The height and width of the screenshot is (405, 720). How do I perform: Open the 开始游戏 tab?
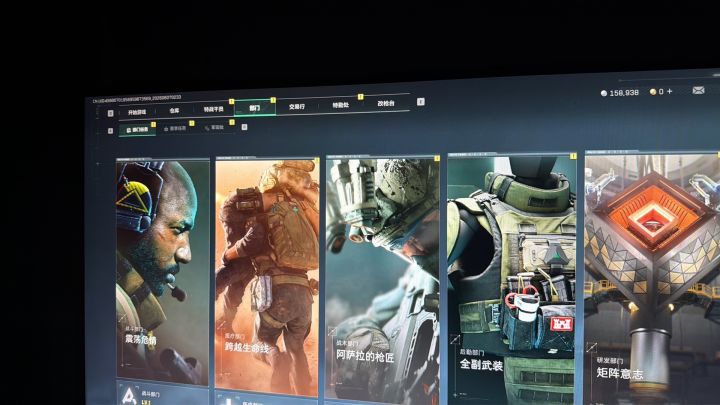[x=137, y=112]
